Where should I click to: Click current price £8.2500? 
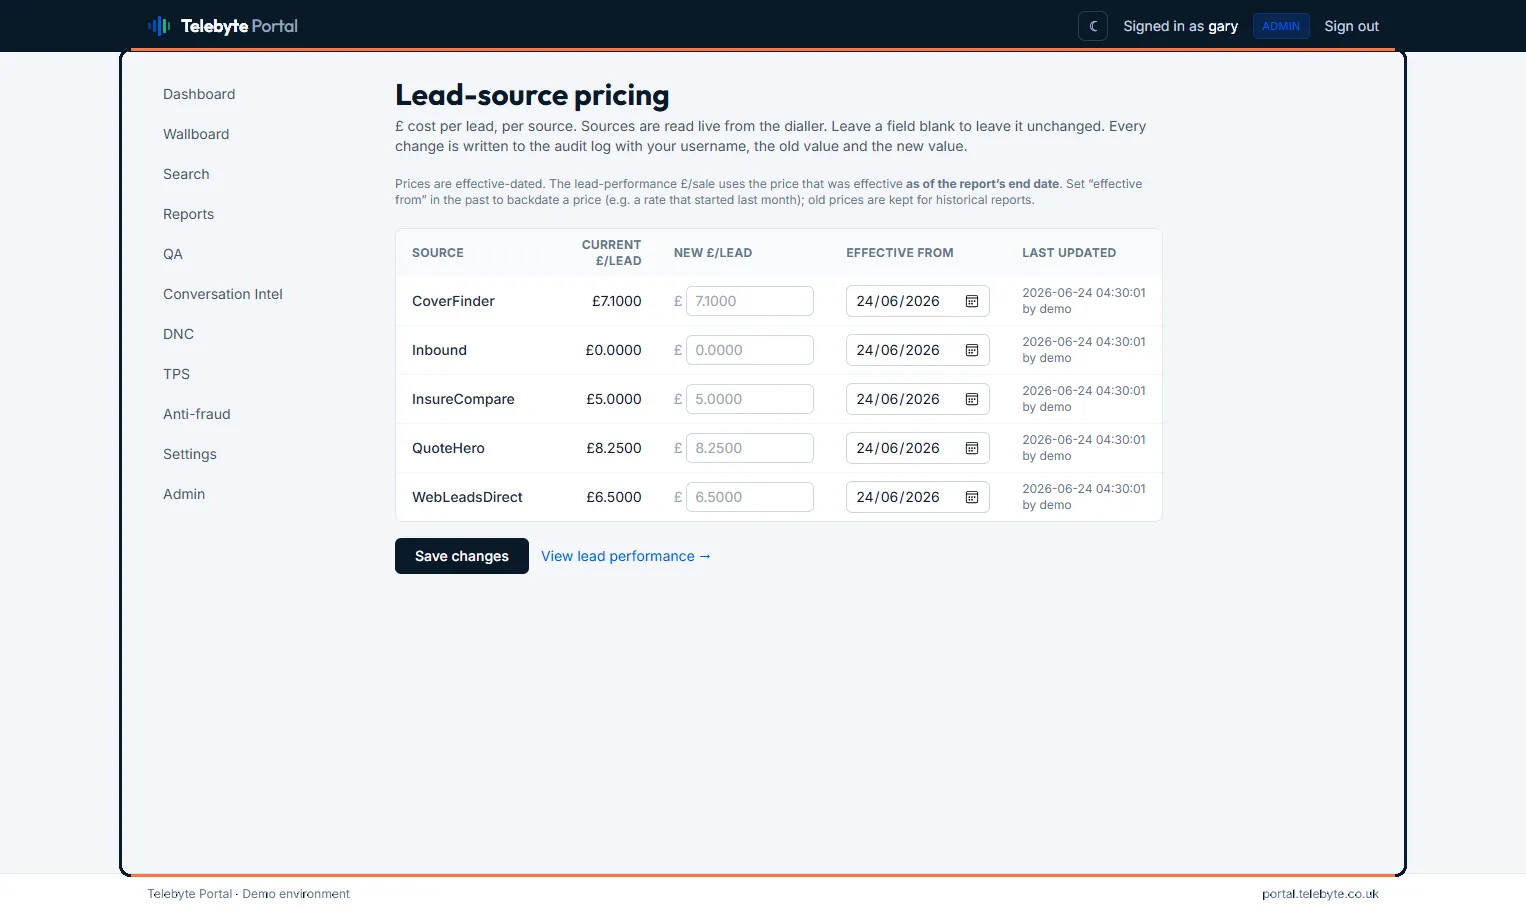(x=614, y=448)
